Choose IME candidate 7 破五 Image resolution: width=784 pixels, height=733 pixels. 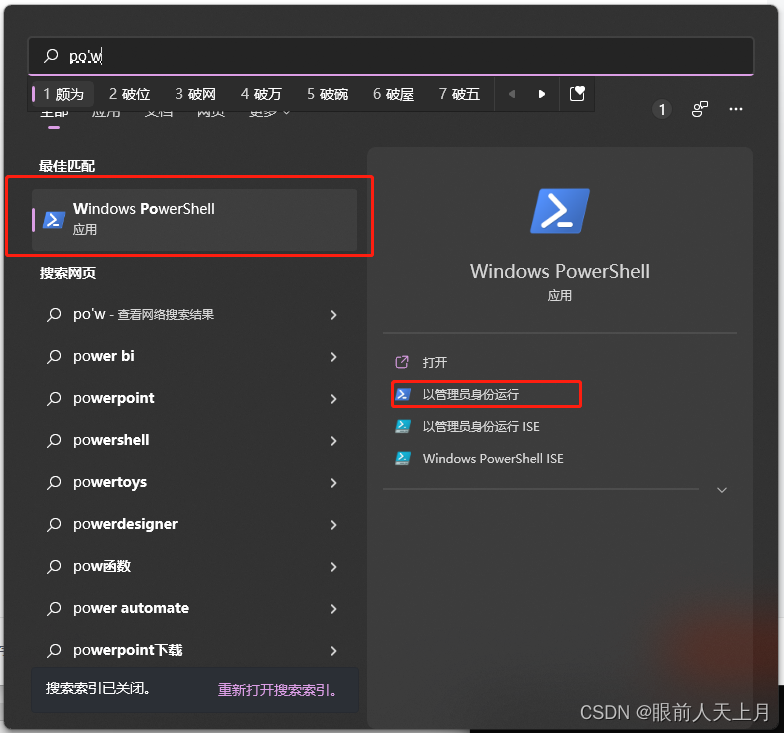tap(459, 94)
